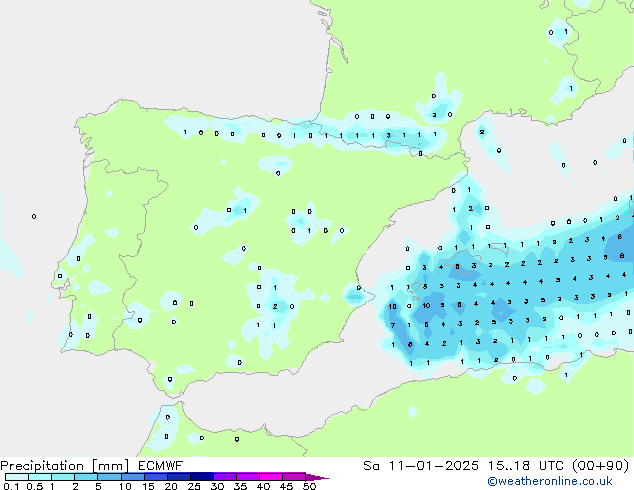This screenshot has height=490, width=634.
Task: Click the small rain patch on Spain's east coast
Action: [x=356, y=292]
